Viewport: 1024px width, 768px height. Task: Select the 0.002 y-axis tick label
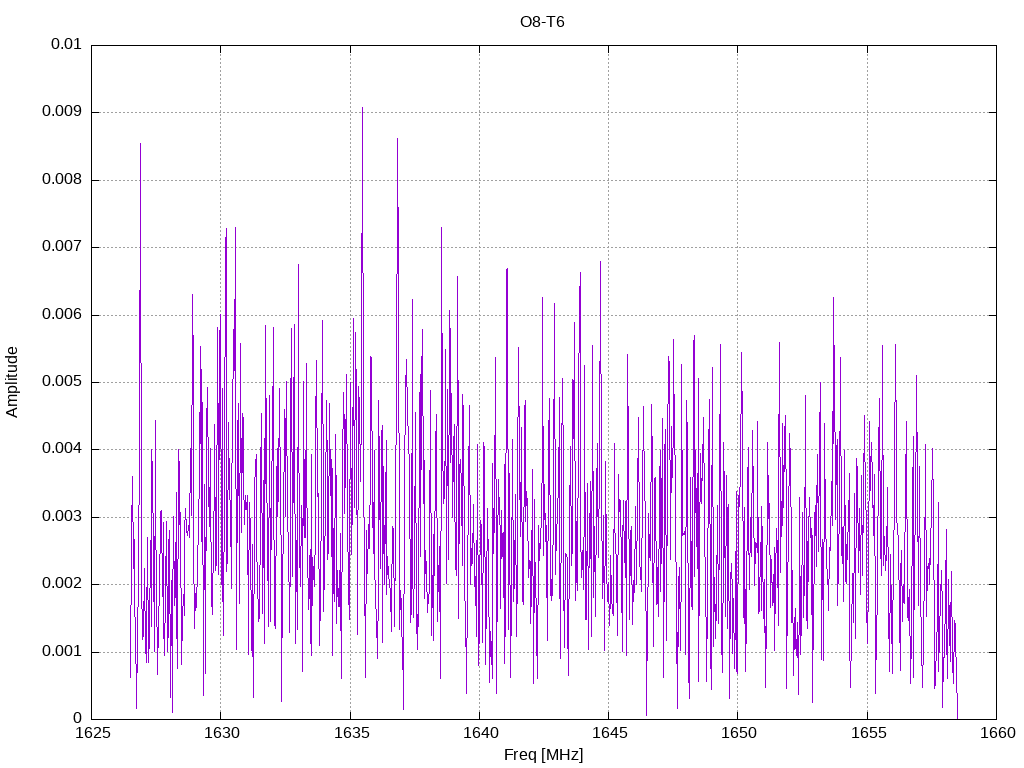pyautogui.click(x=62, y=584)
